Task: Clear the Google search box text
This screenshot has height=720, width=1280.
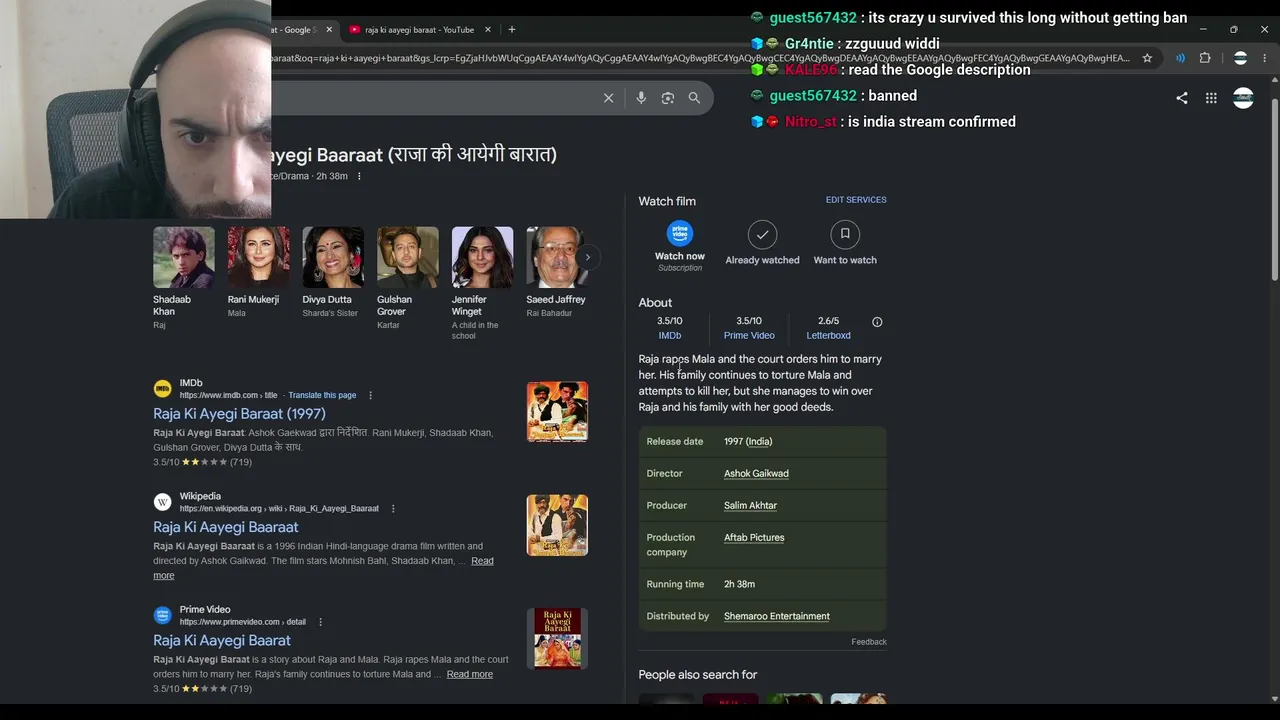Action: point(608,98)
